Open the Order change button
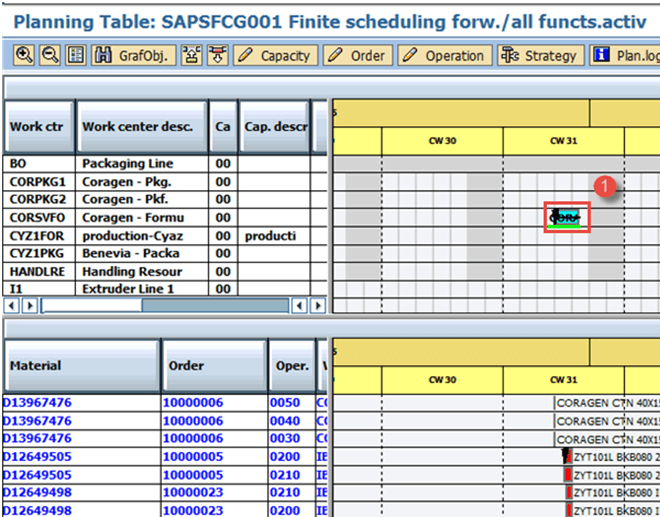Image resolution: width=660 pixels, height=517 pixels. (x=356, y=56)
